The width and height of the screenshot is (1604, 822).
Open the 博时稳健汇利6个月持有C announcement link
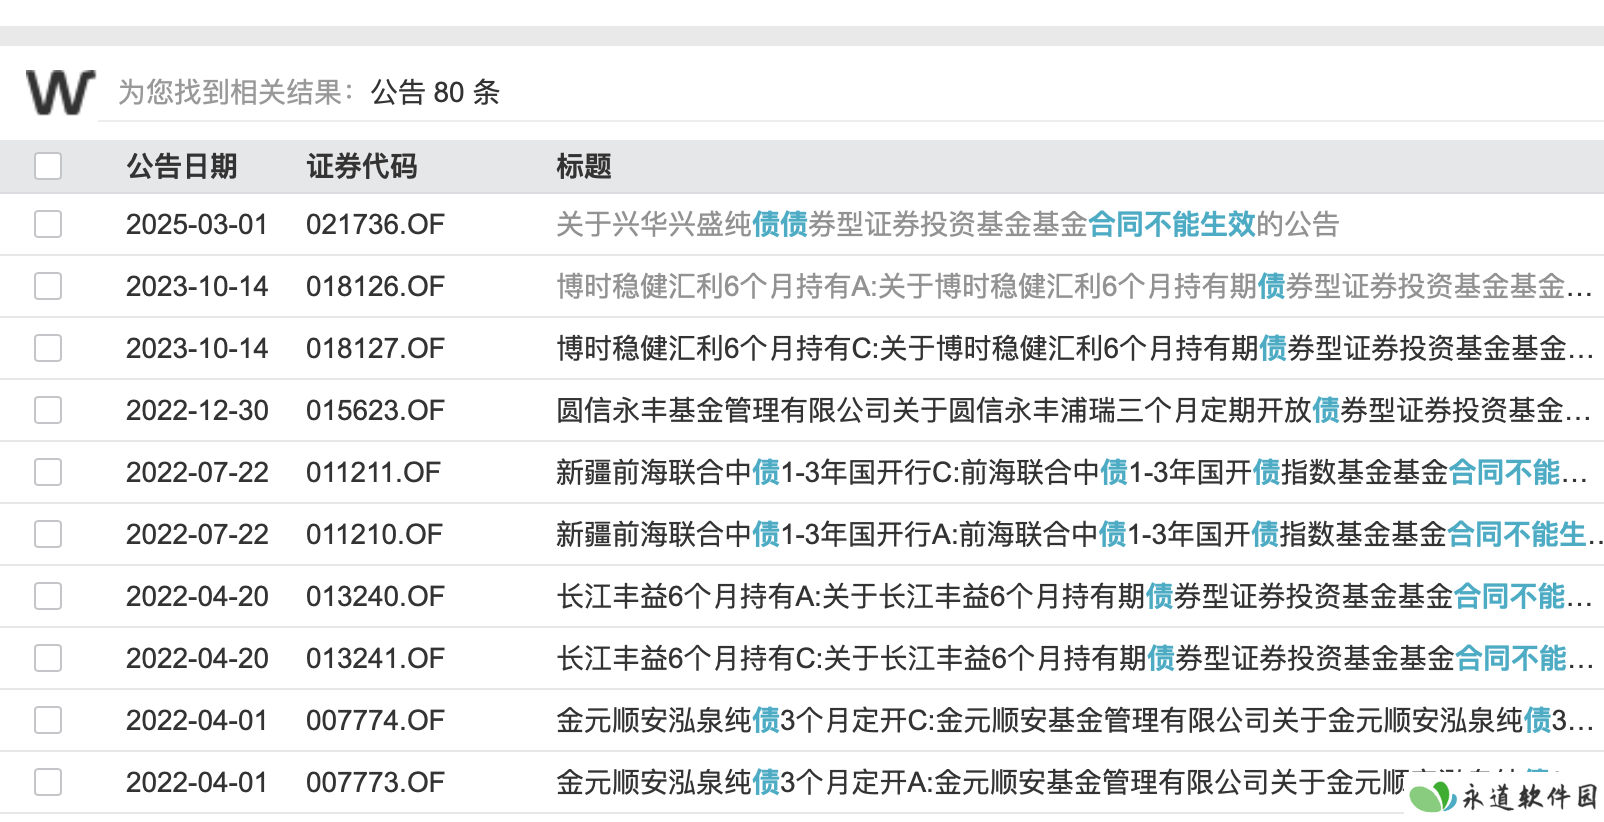click(1074, 348)
